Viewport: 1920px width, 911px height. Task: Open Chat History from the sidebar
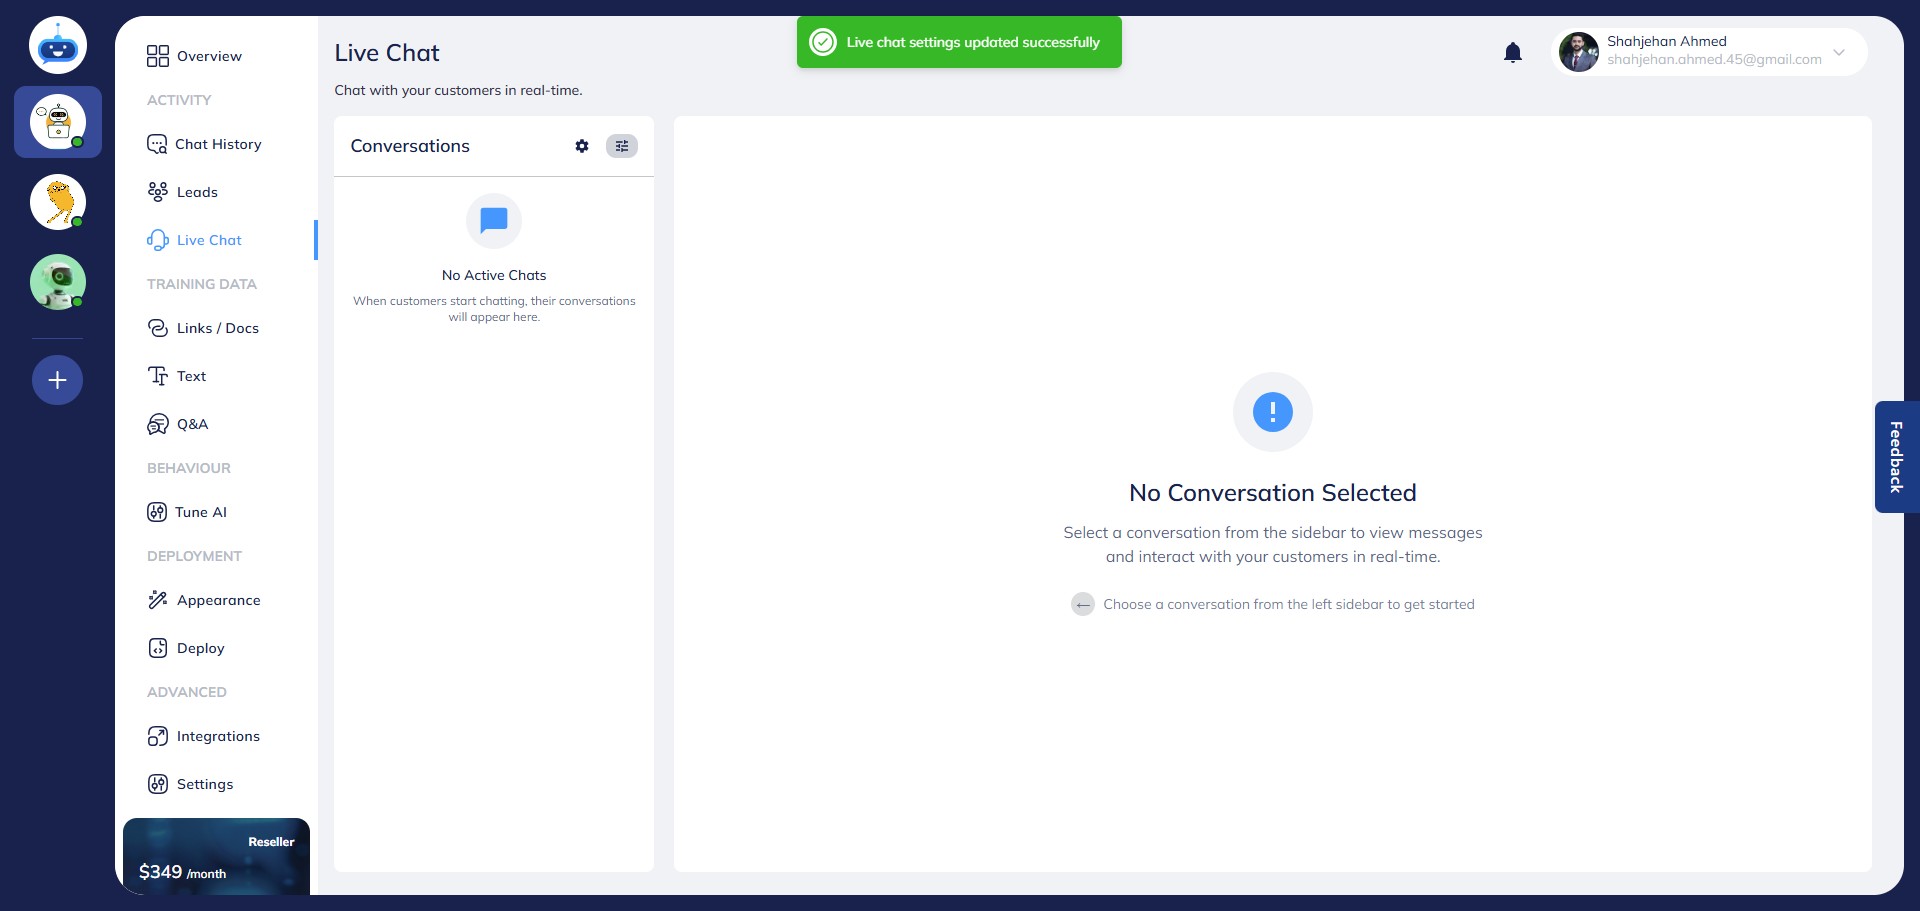(x=218, y=144)
